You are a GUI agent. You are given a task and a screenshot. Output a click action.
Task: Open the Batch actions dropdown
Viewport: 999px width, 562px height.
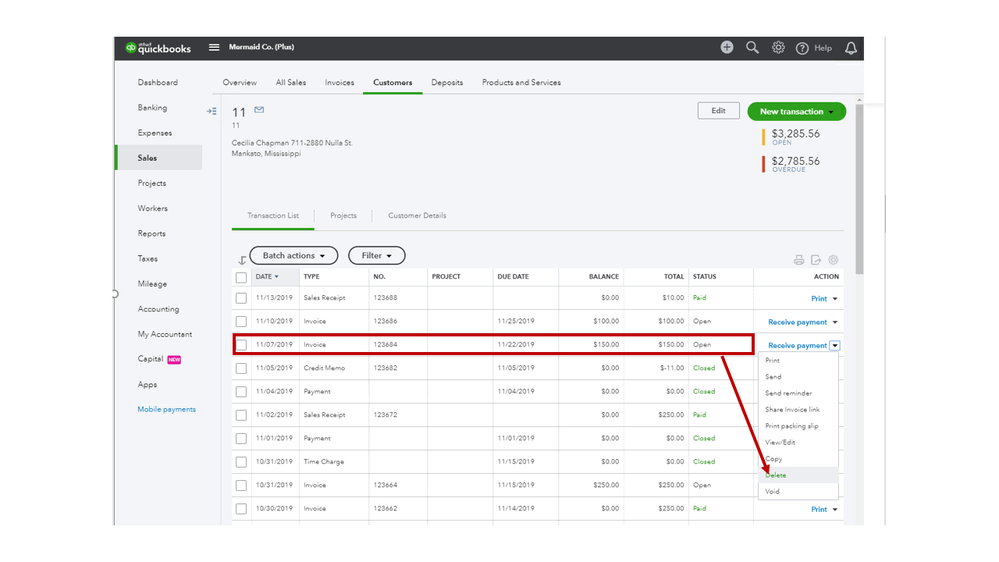click(x=293, y=256)
